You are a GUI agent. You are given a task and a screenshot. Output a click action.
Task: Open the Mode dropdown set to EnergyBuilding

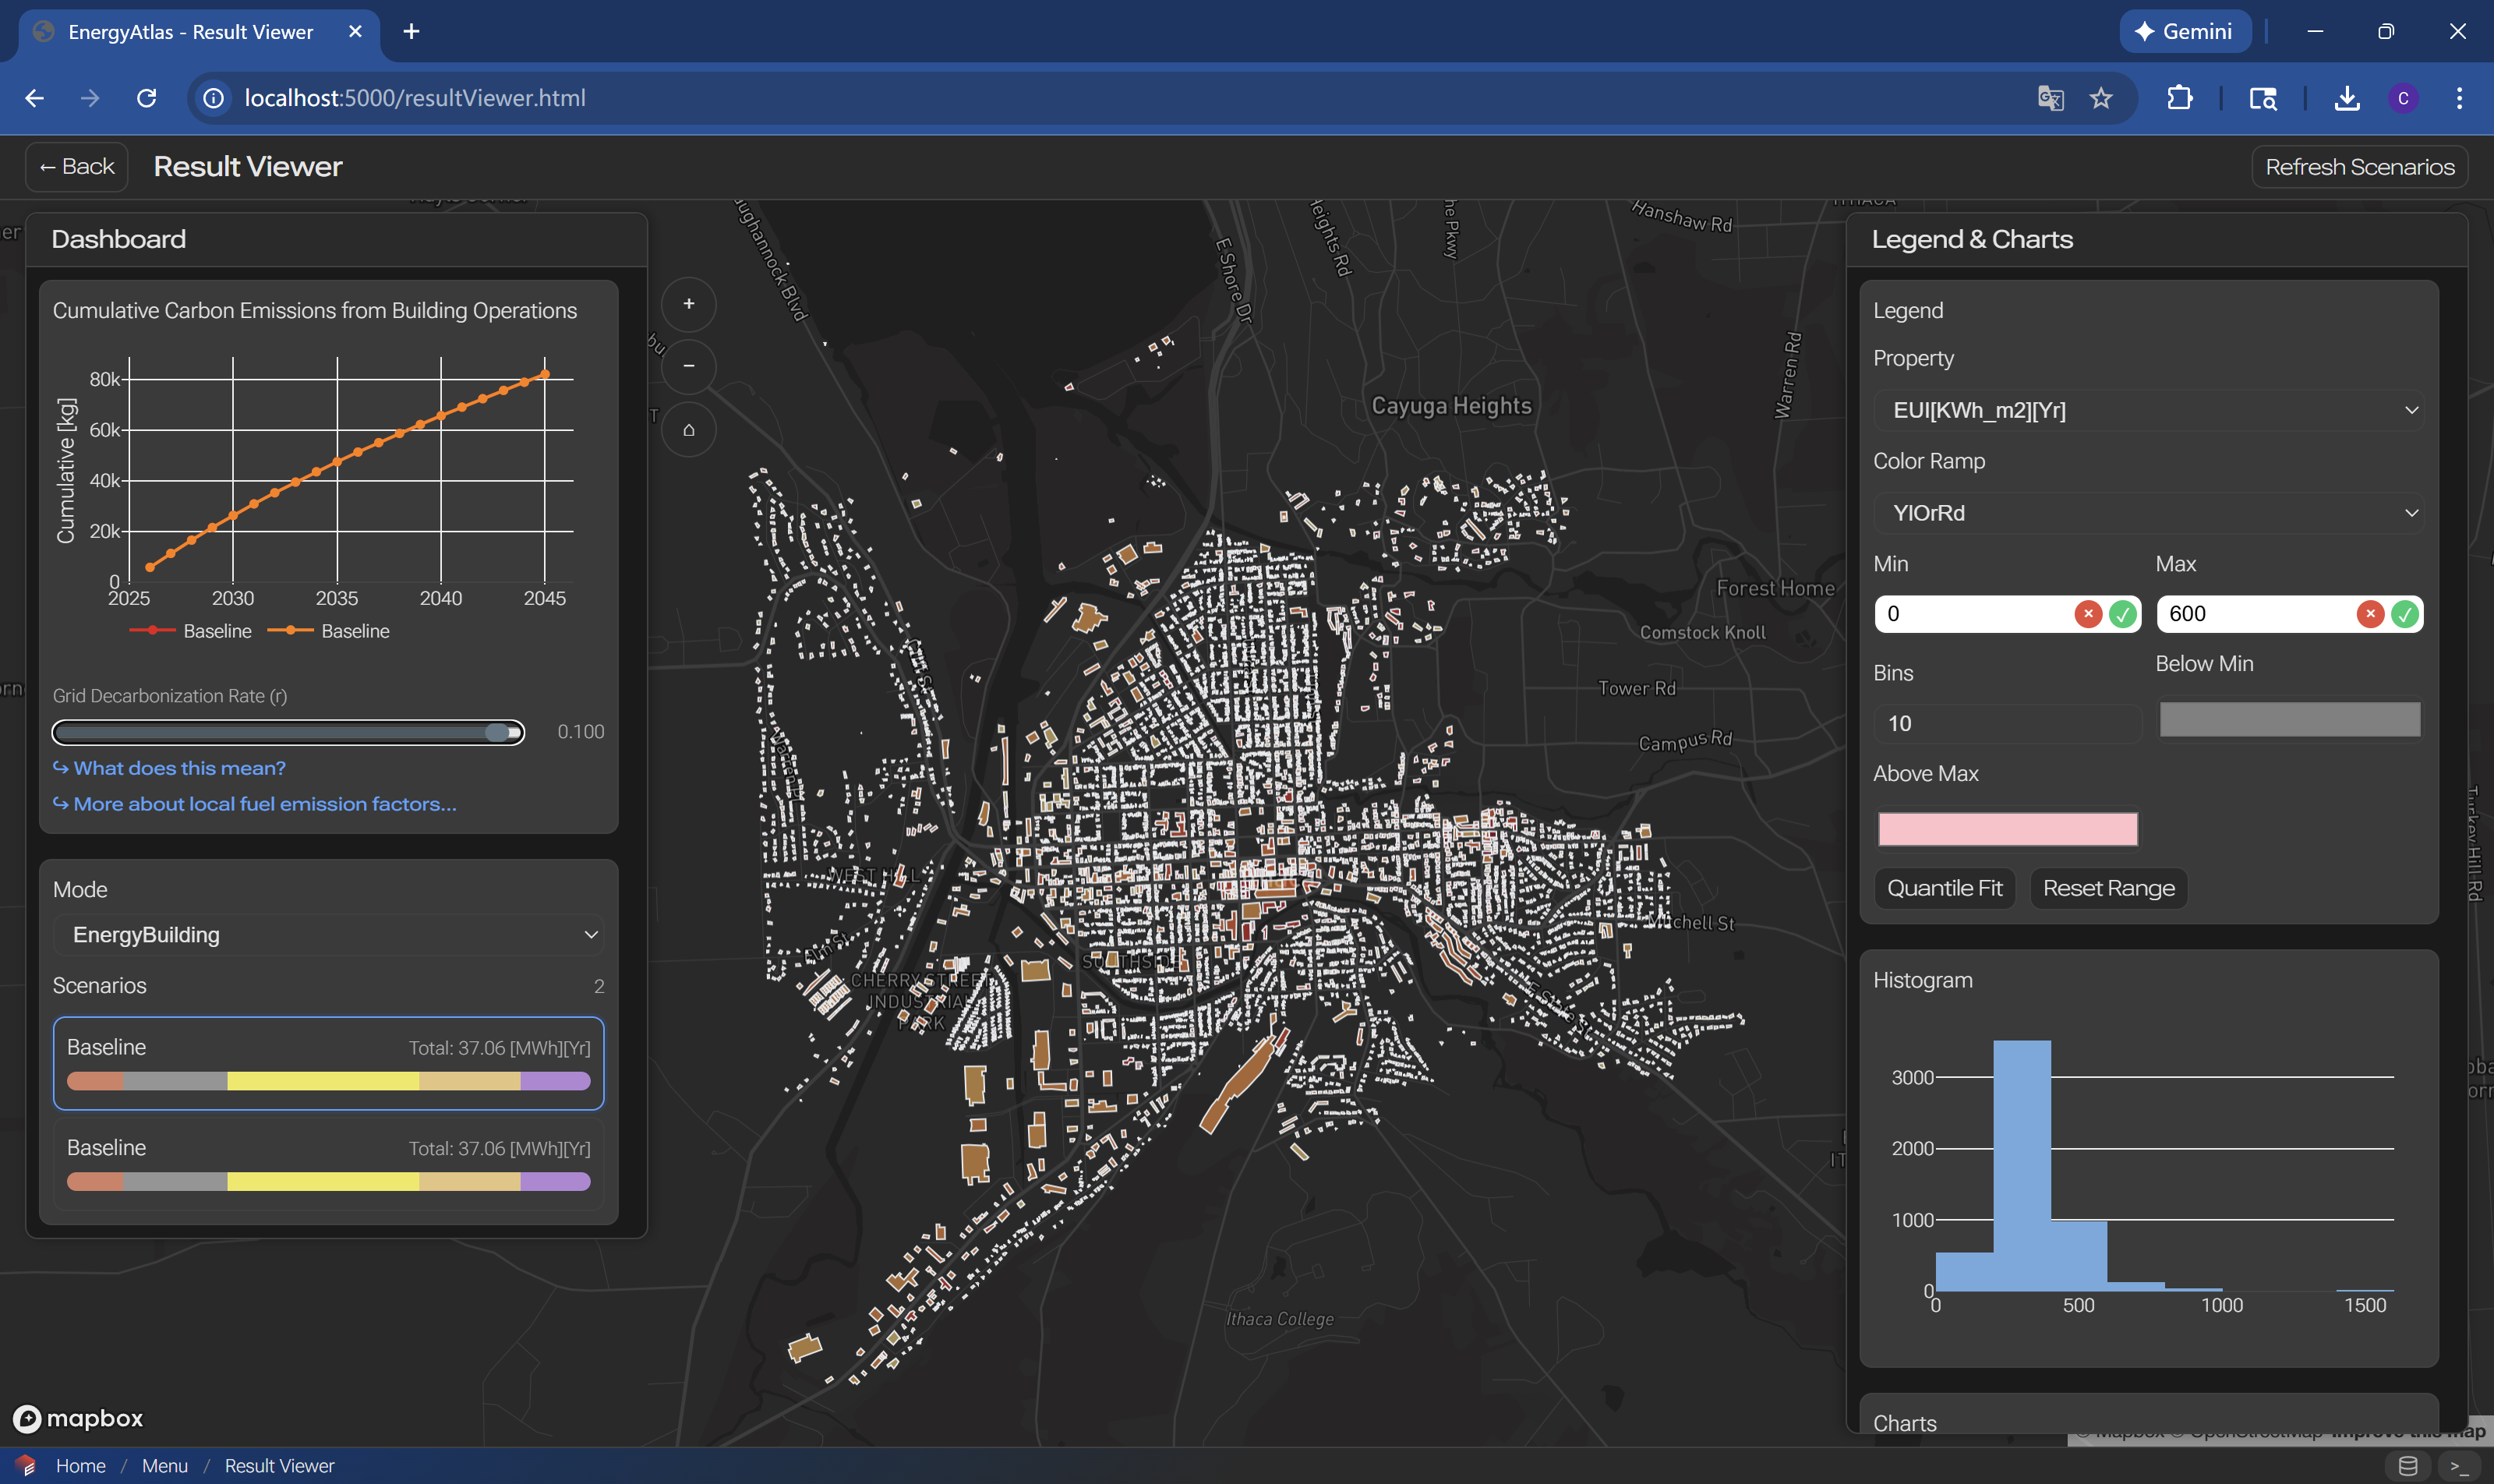pos(328,935)
